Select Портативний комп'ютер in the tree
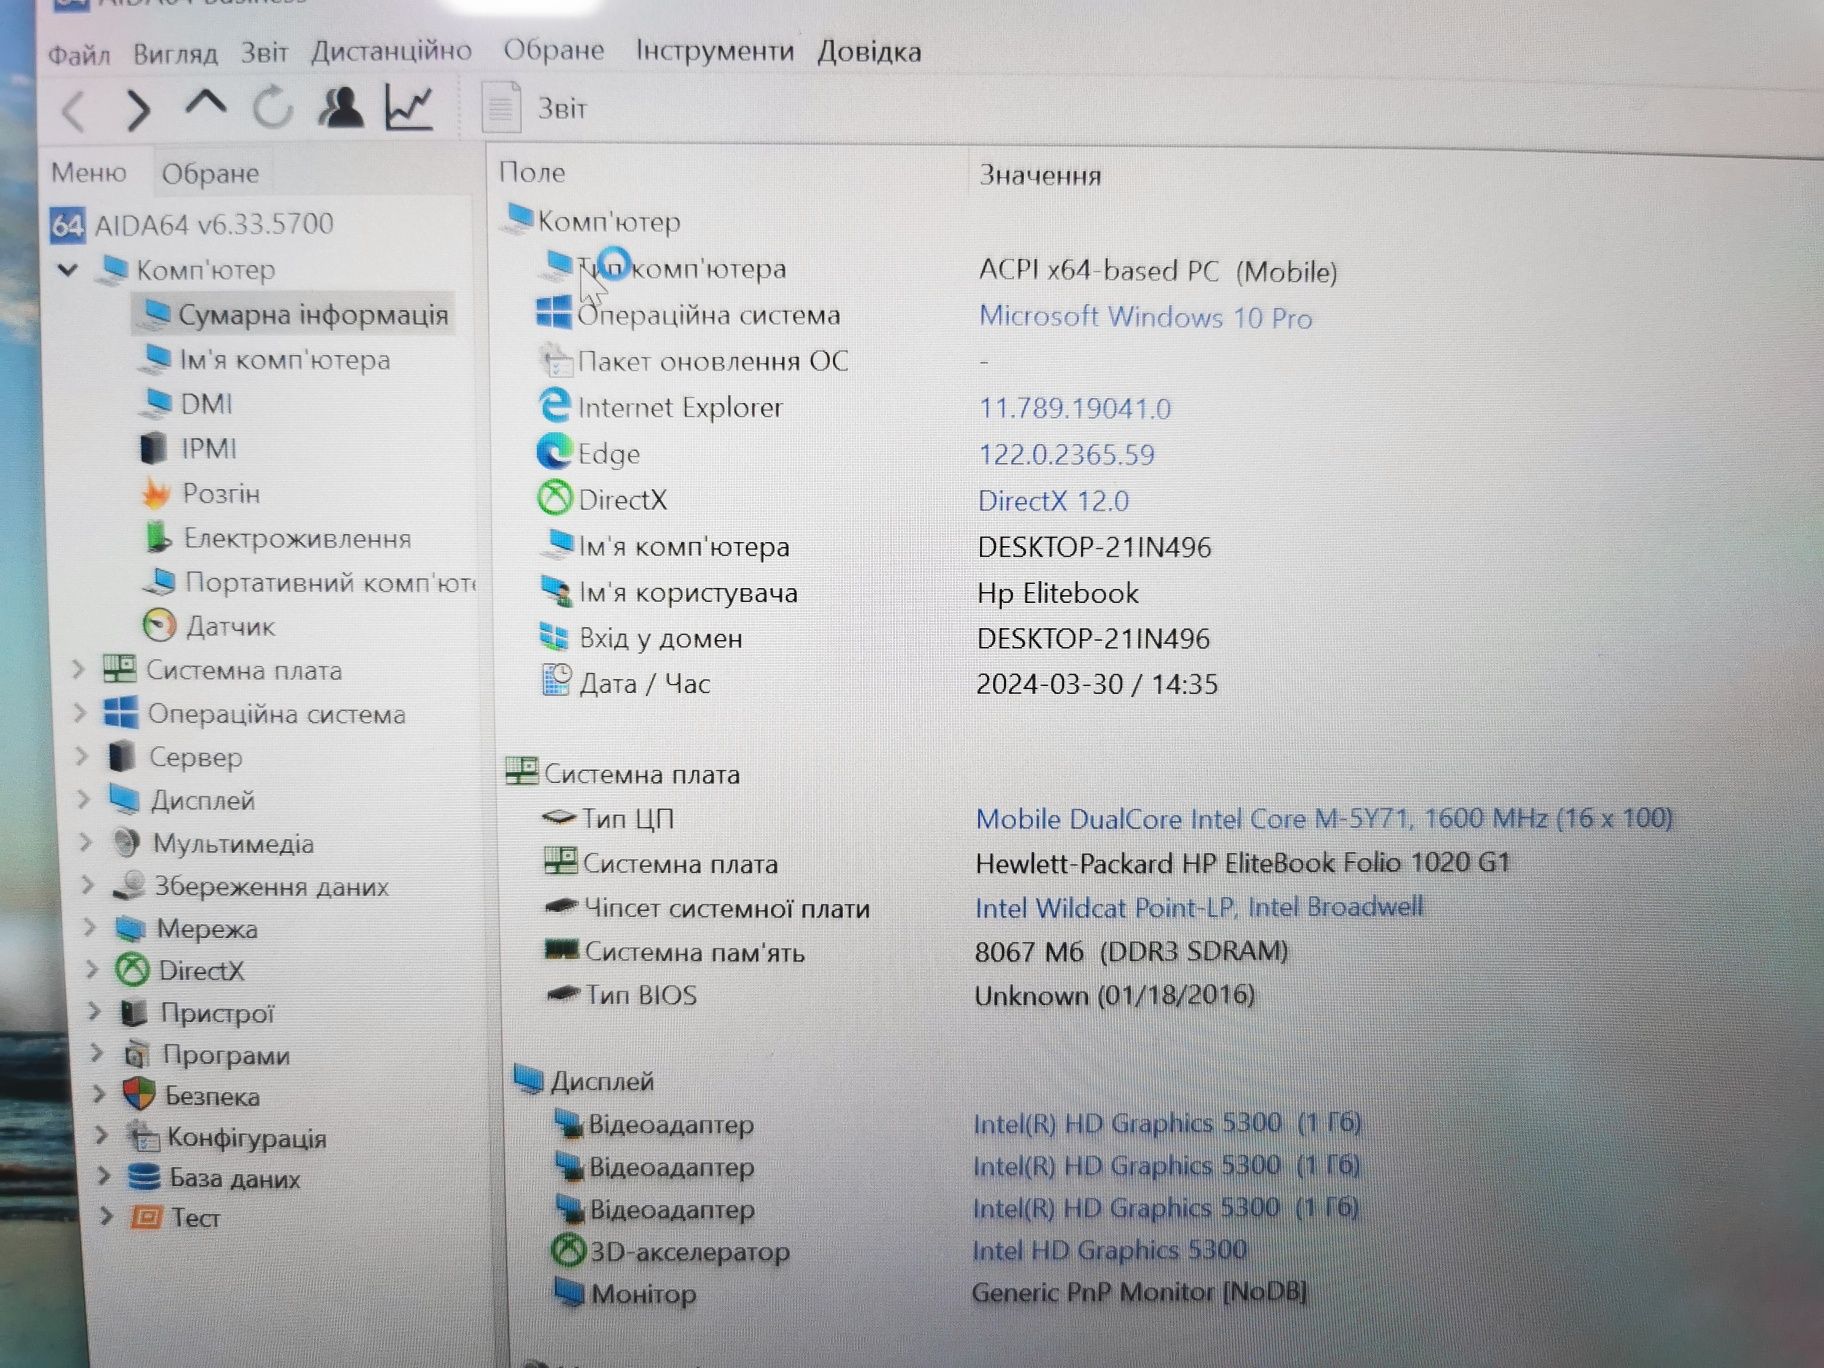The height and width of the screenshot is (1368, 1824). (x=310, y=582)
